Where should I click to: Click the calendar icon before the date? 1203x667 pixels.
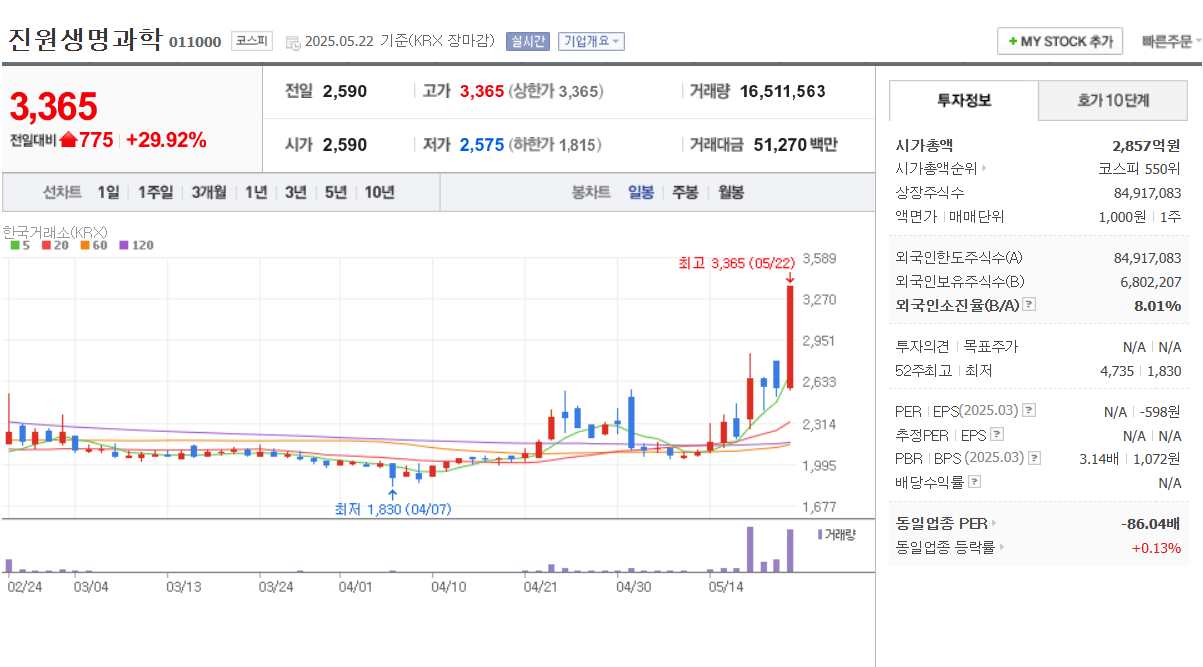coord(292,42)
